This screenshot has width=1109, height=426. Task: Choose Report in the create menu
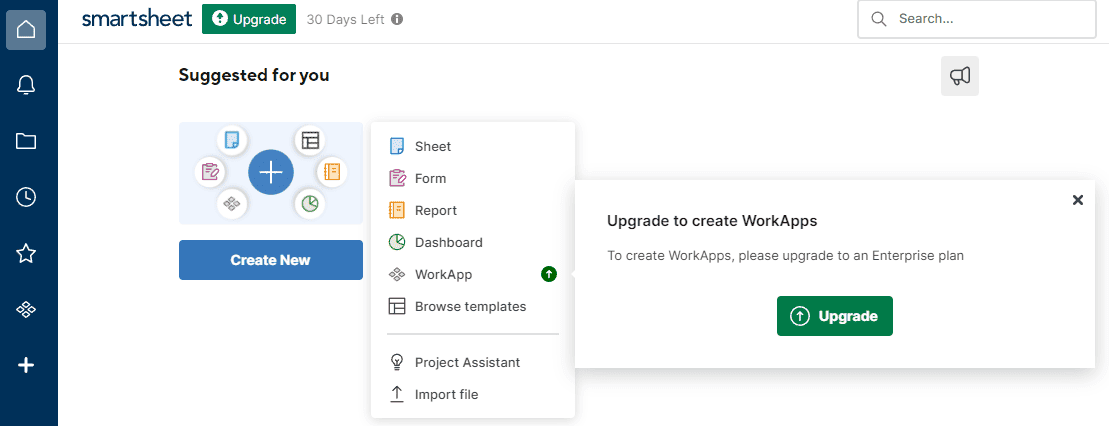[472, 210]
